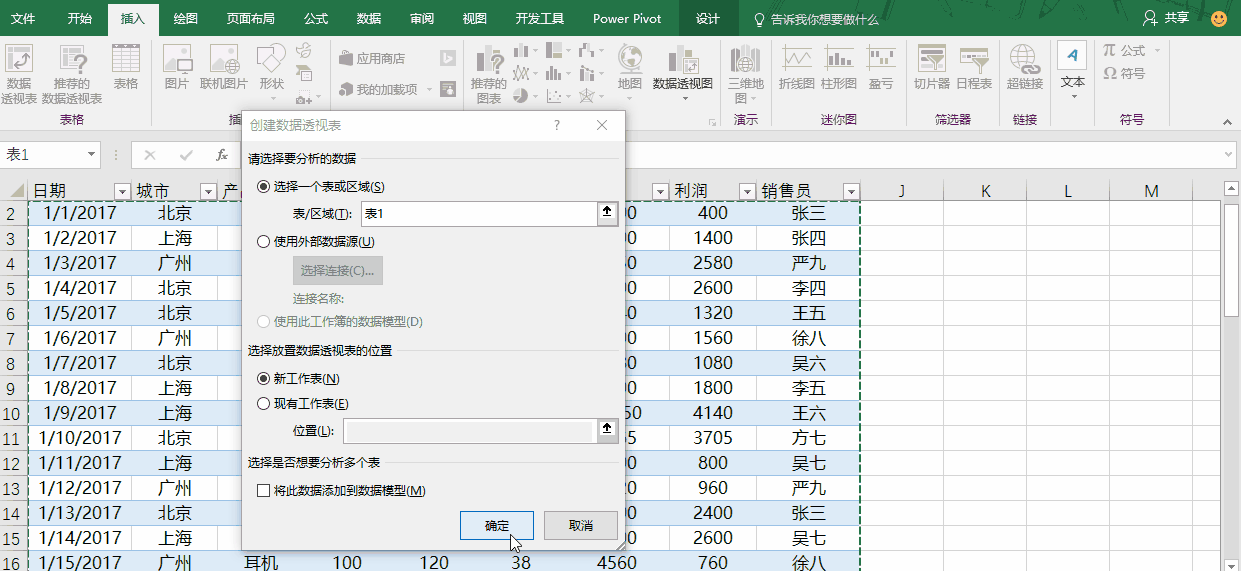The height and width of the screenshot is (571, 1241).
Task: Click the 三维地图 icon
Action: click(745, 73)
